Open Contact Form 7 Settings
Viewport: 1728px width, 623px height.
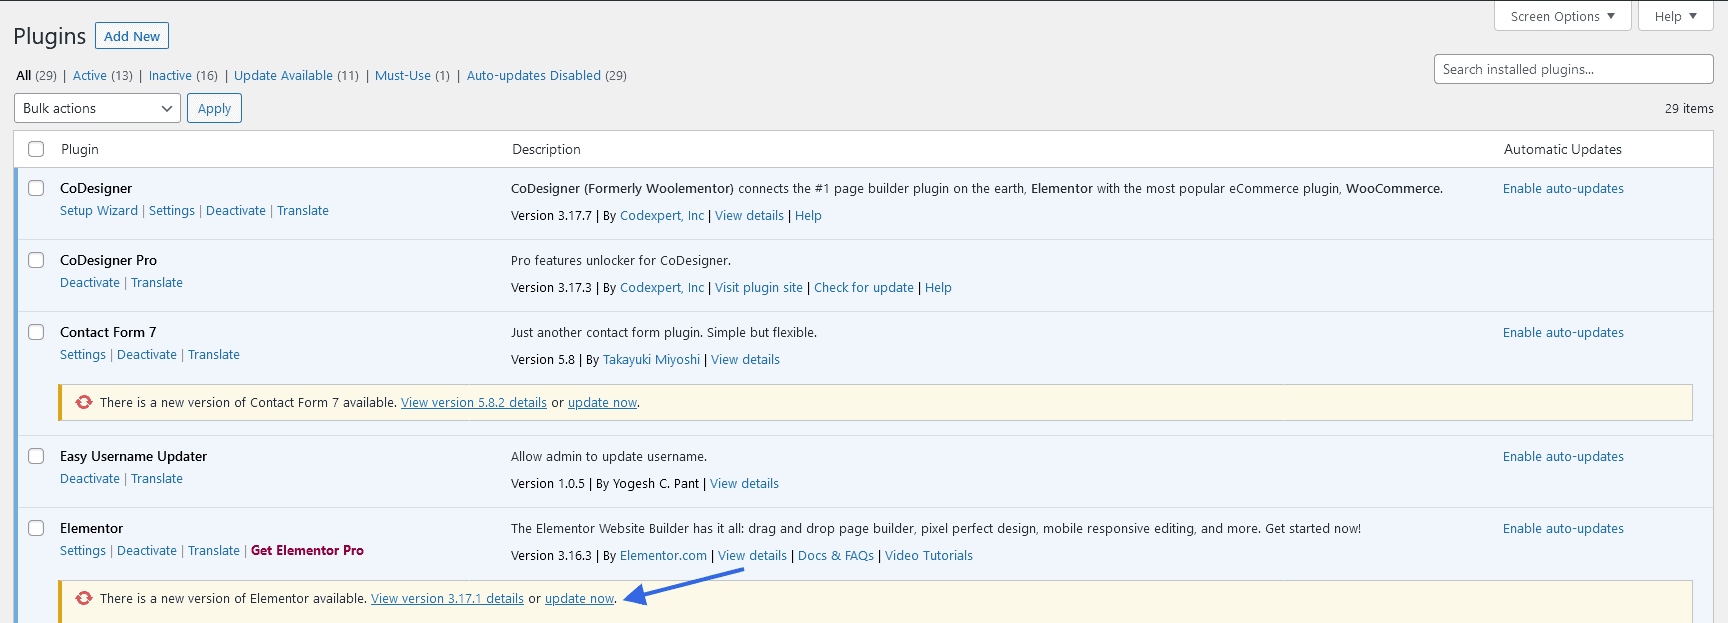point(83,354)
